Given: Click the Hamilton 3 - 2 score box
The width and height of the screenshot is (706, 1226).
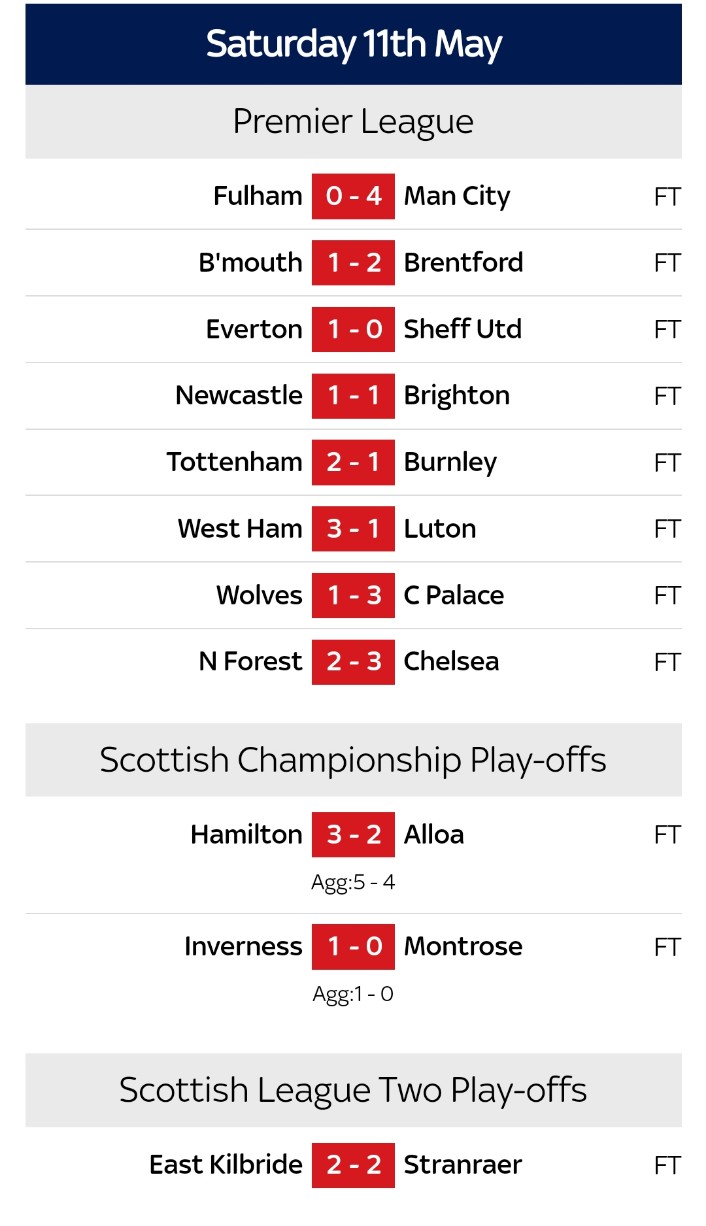Looking at the screenshot, I should 353,834.
